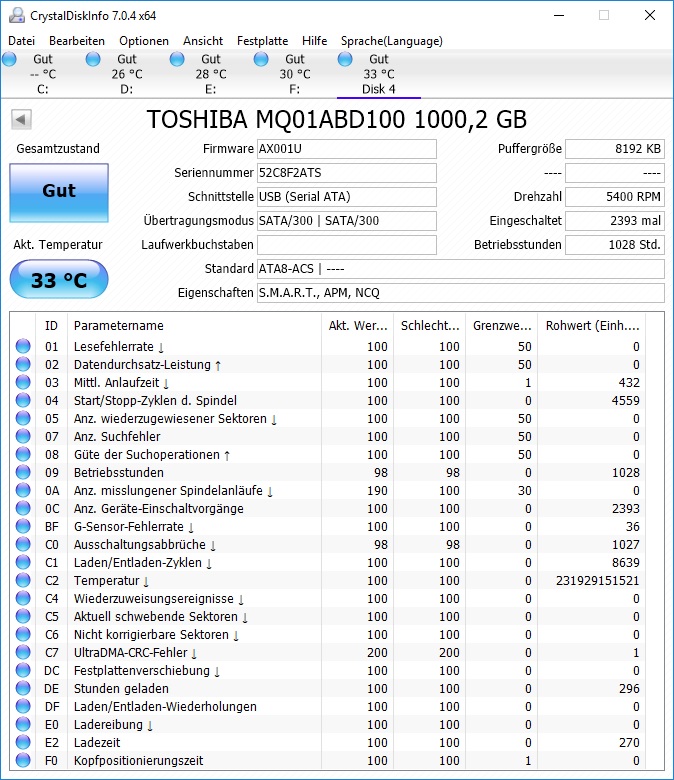
Task: Click the previous disk arrow button
Action: (x=21, y=119)
